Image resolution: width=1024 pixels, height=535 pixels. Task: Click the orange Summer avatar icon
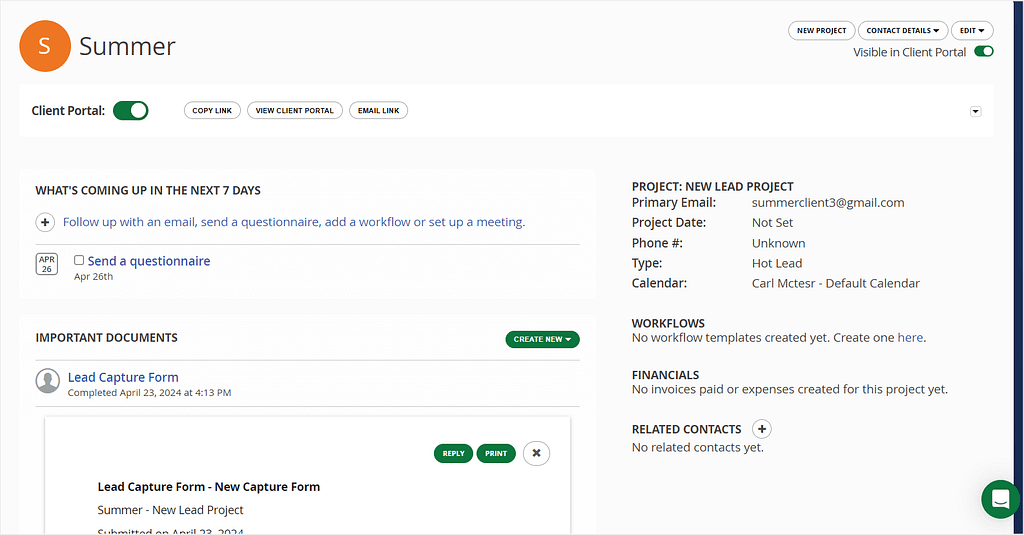click(x=45, y=47)
